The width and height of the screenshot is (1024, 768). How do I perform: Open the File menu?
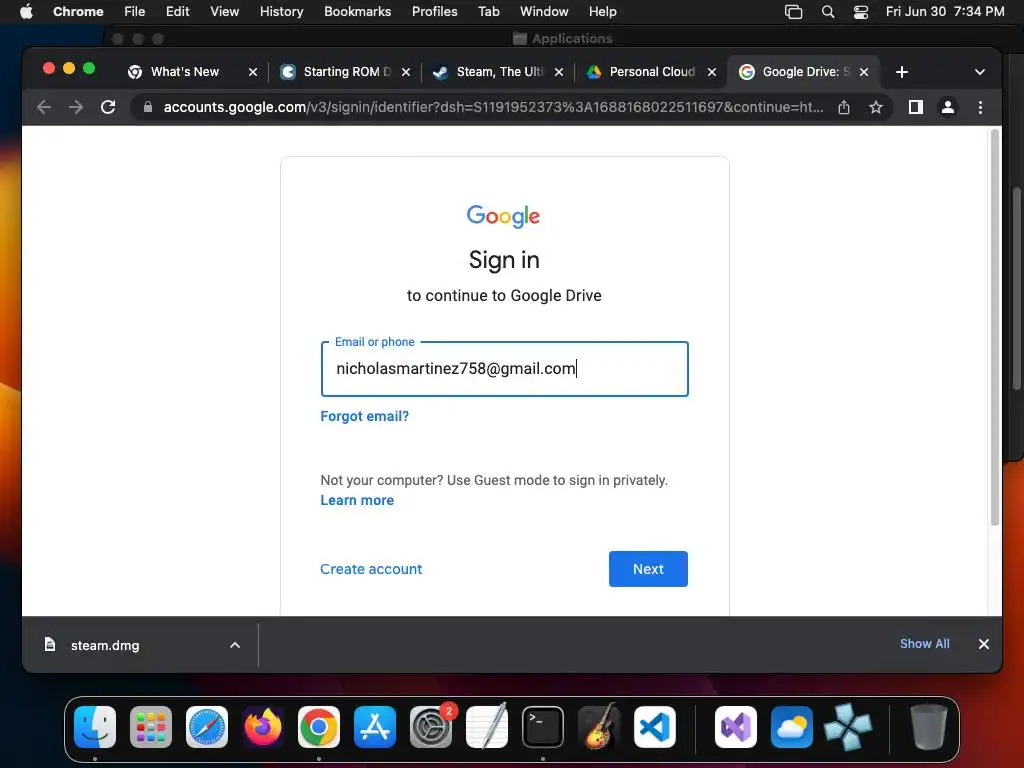pos(135,12)
